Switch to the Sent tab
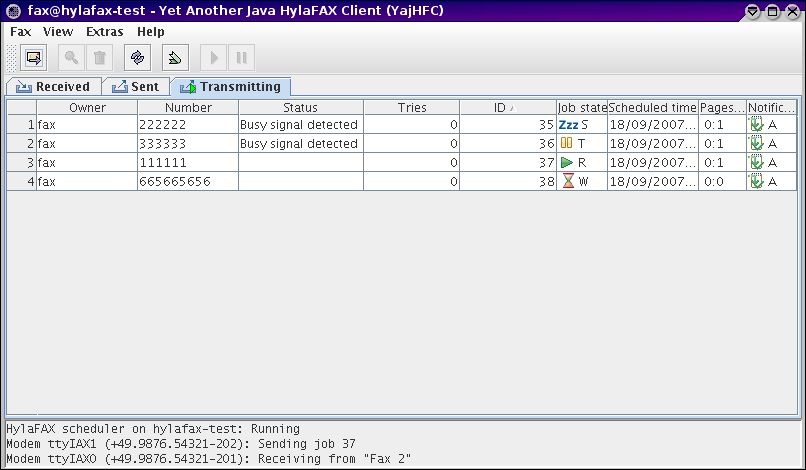This screenshot has height=470, width=806. (x=136, y=87)
